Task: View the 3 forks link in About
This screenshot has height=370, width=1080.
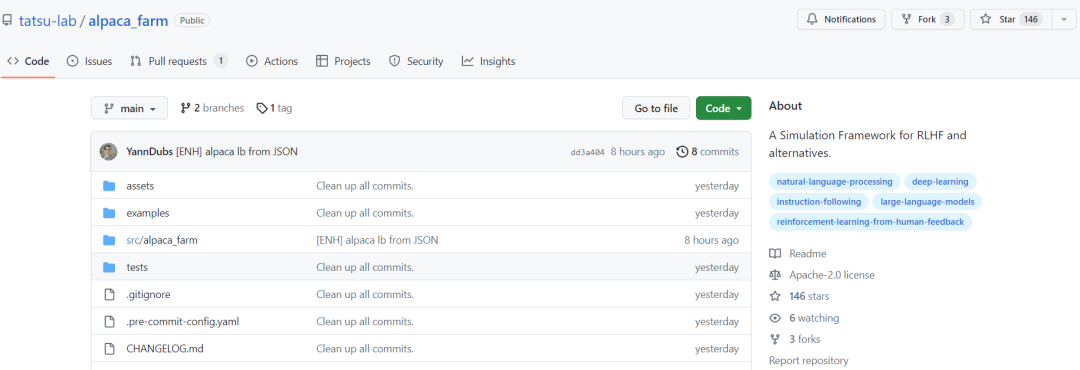Action: [x=804, y=339]
